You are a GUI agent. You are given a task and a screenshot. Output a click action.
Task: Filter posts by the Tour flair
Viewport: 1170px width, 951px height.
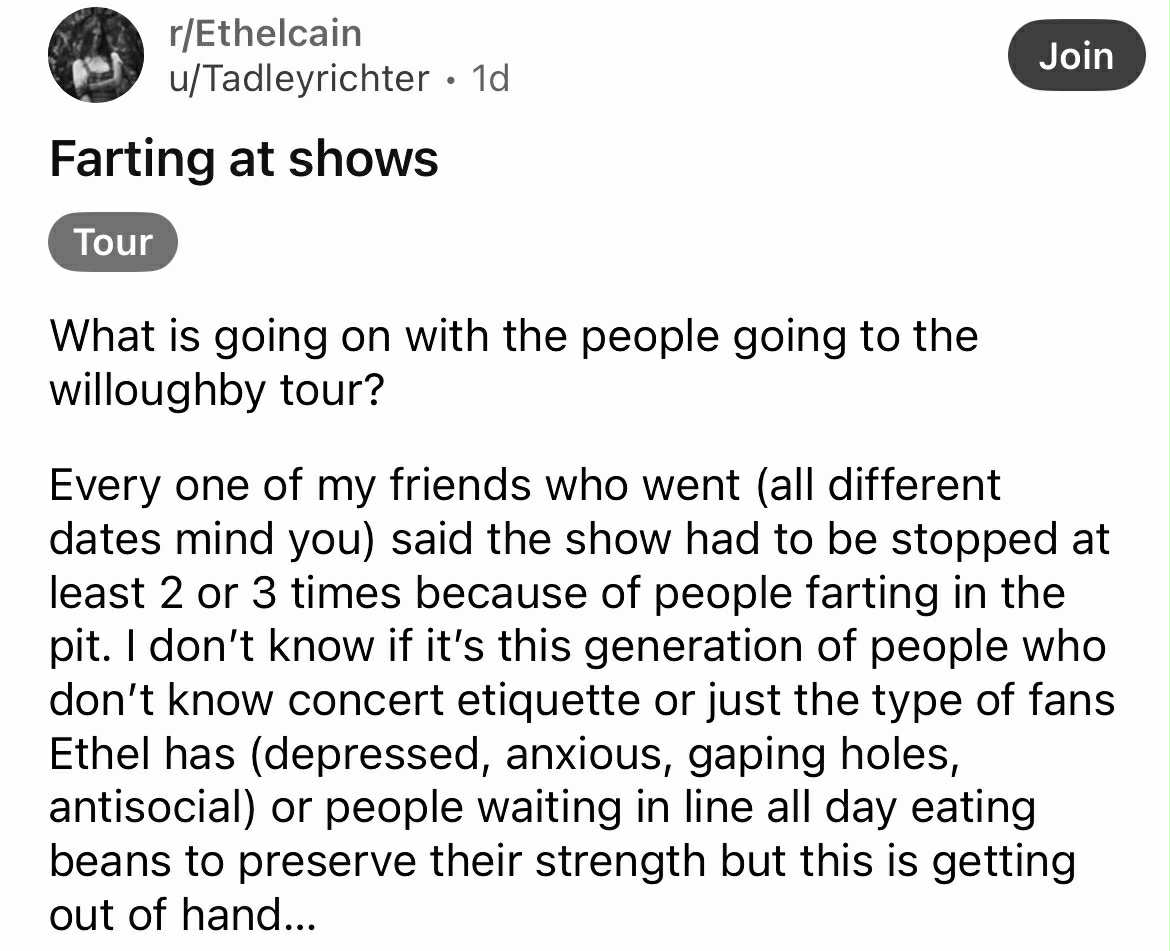113,243
